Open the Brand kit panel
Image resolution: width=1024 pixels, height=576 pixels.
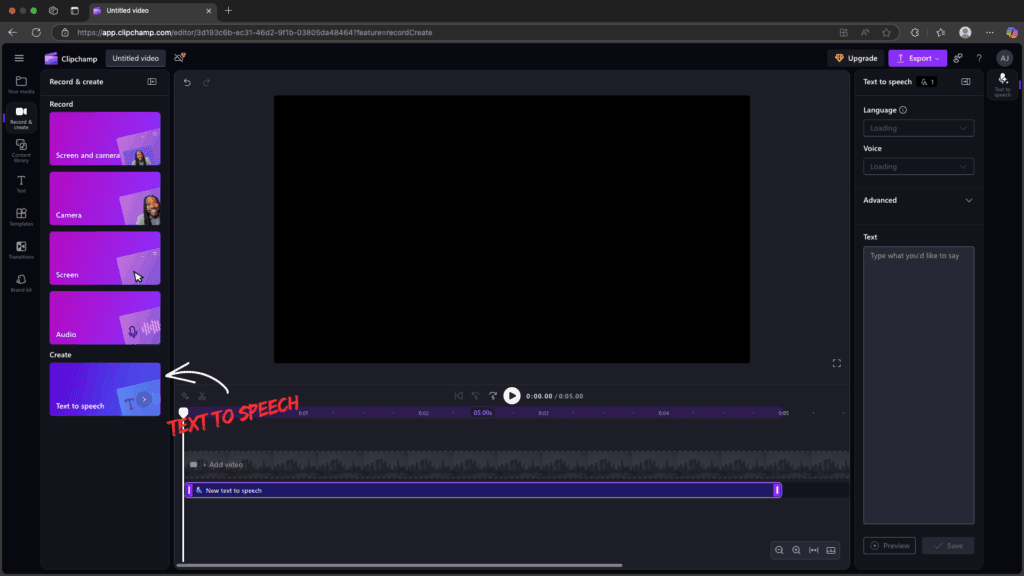tap(20, 284)
